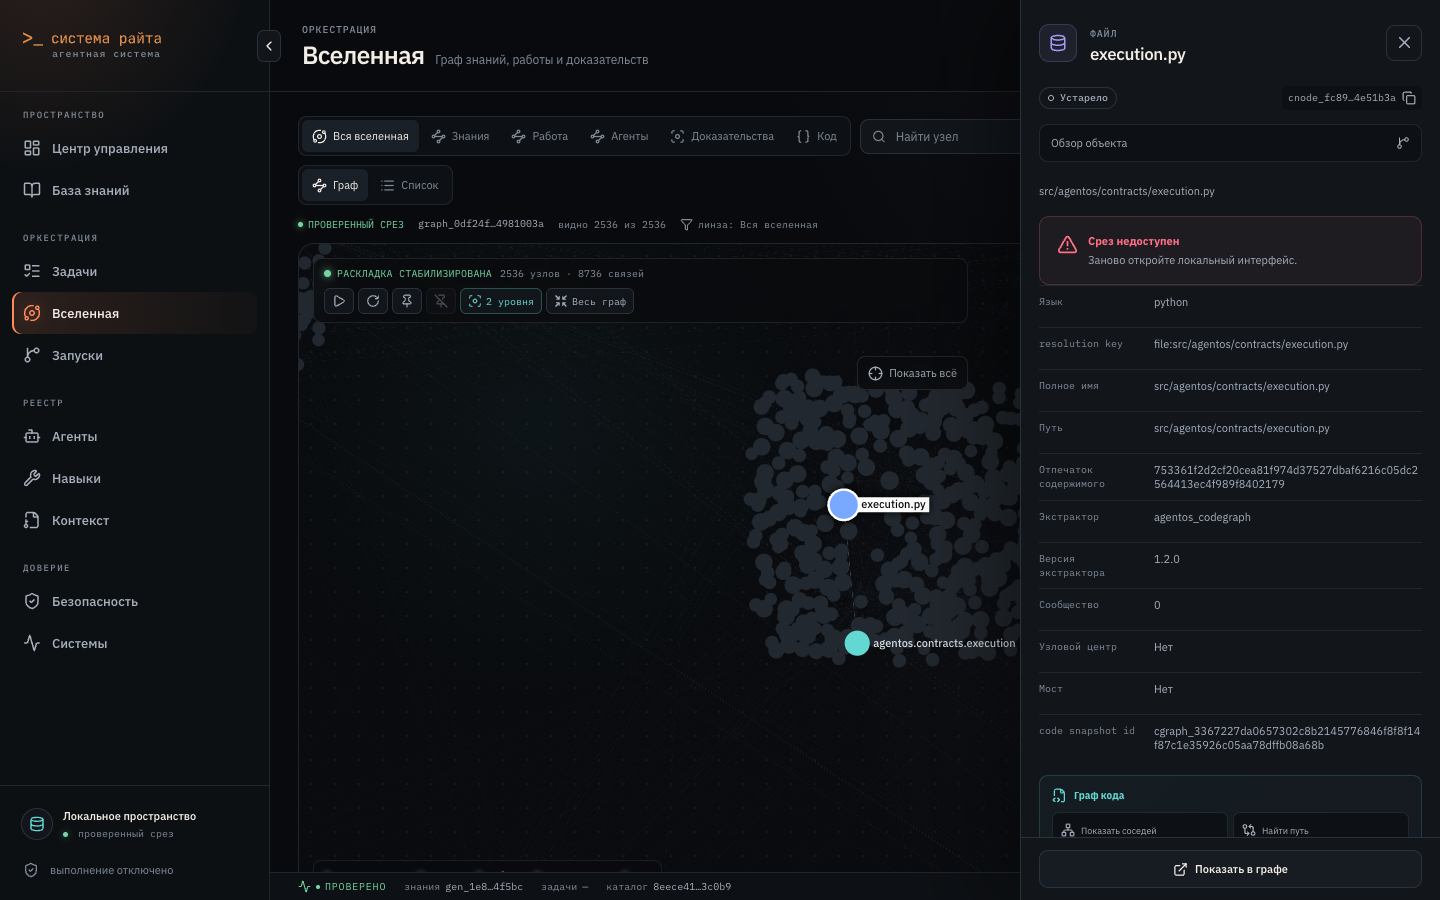Viewport: 1440px width, 900px height.
Task: Click the unpin nodes icon
Action: click(441, 301)
